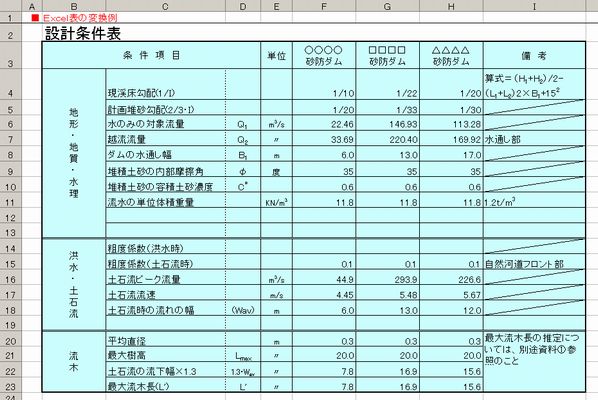Select the 最大樹高 label cell
Viewport: 598px width, 400px height.
166,355
